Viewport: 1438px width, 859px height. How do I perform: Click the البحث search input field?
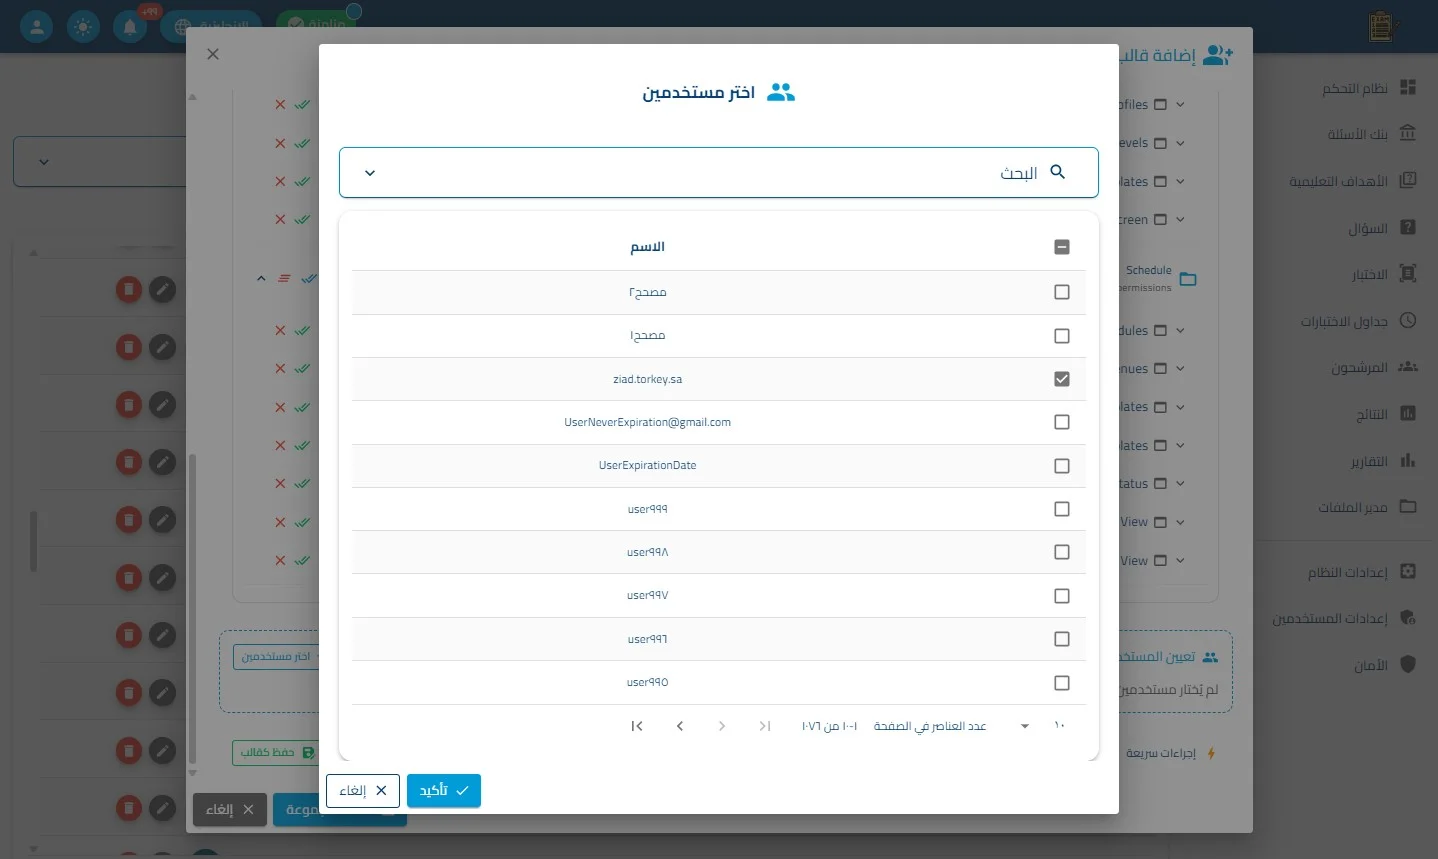tap(718, 173)
